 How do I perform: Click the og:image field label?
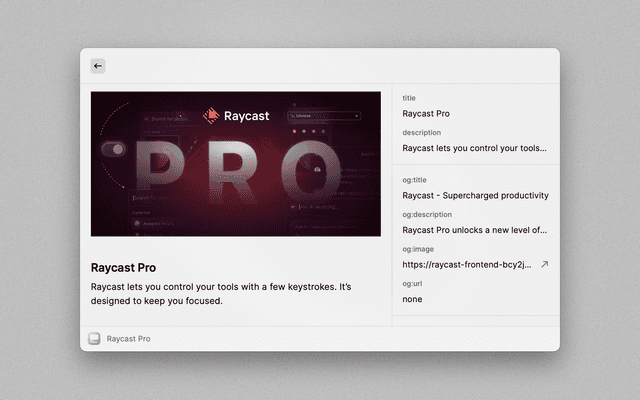tap(418, 249)
